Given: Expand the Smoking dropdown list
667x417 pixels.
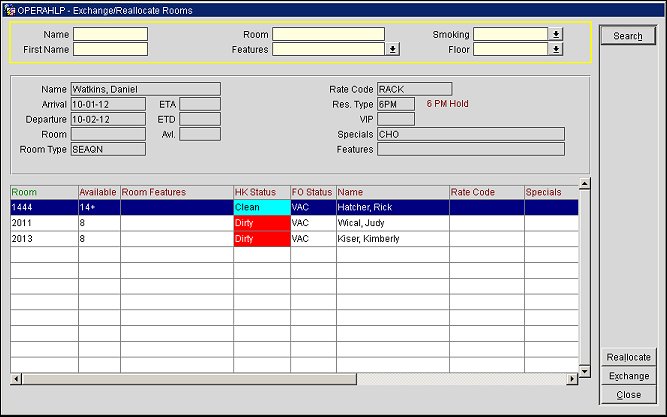Looking at the screenshot, I should (555, 34).
